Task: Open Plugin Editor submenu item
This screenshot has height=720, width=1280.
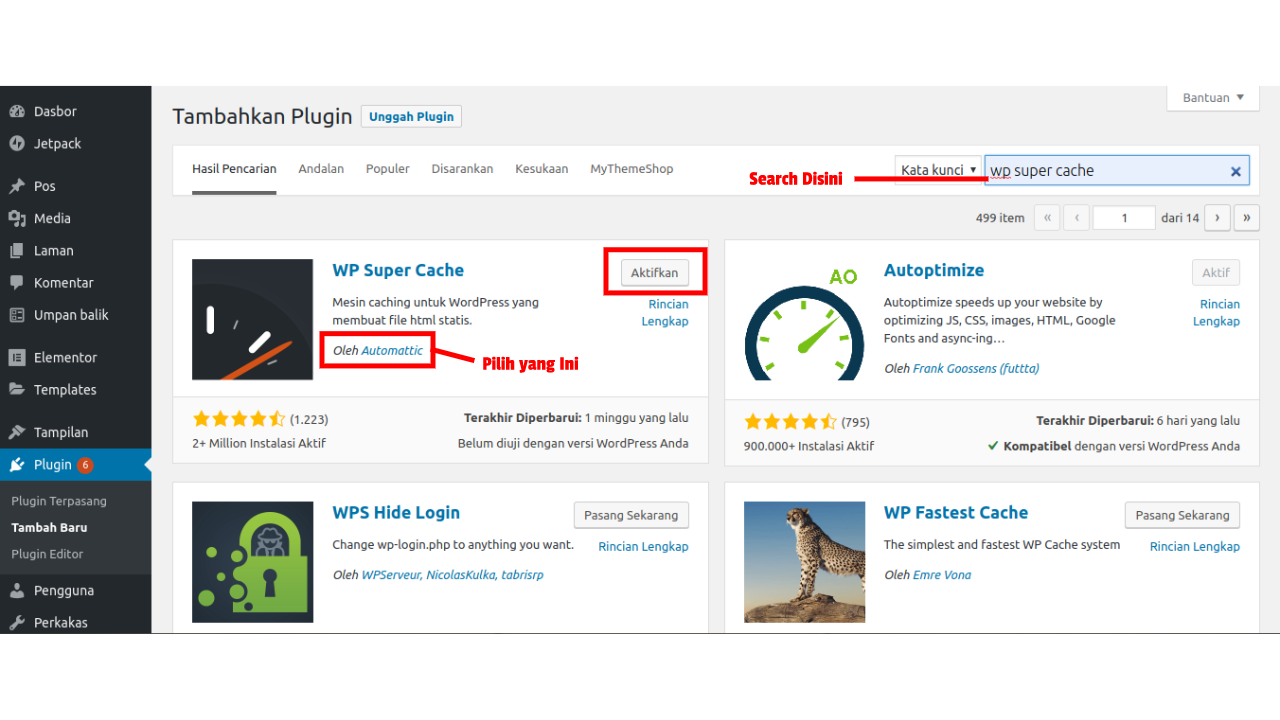Action: tap(47, 554)
